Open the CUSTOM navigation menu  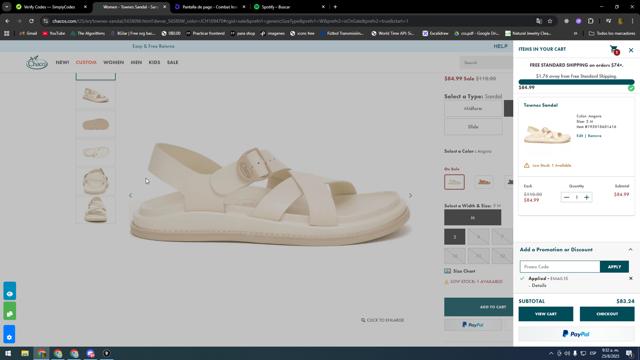[86, 62]
